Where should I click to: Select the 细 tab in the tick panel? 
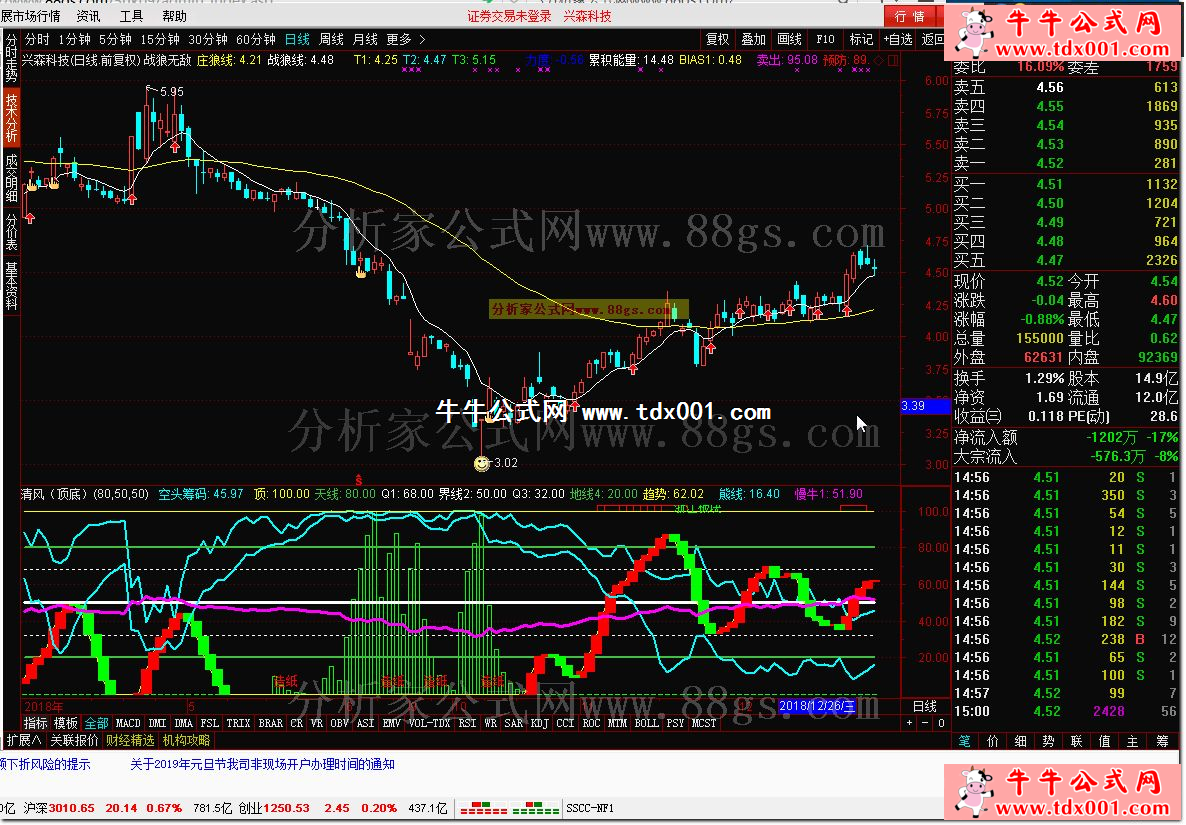pos(1020,741)
